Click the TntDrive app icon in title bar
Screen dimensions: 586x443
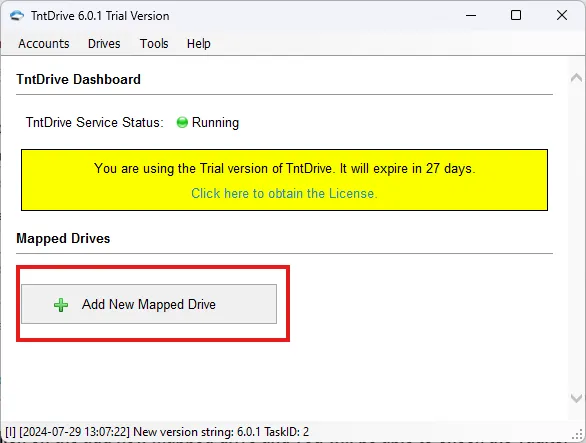click(x=17, y=16)
